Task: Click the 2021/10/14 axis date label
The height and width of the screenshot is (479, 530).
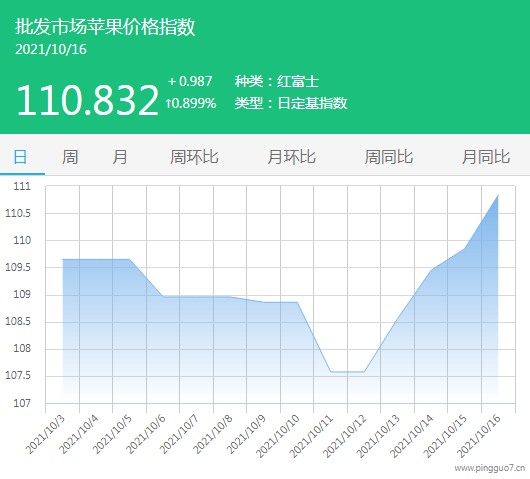Action: pos(411,436)
